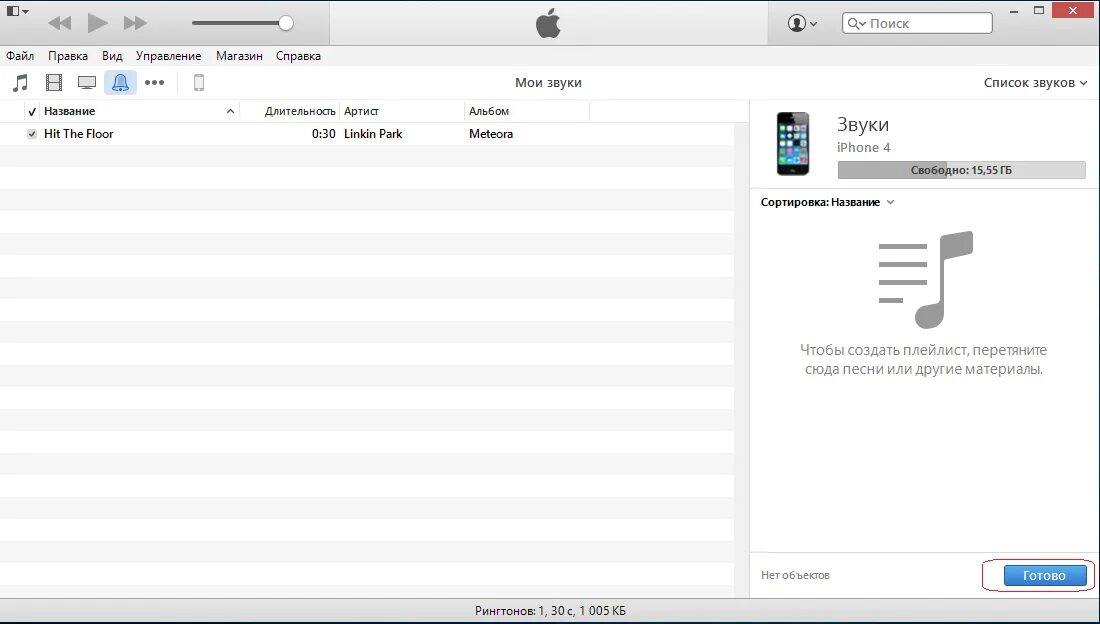Screen dimensions: 1100x624
Task: Sort by the Альбом column header
Action: coord(489,112)
